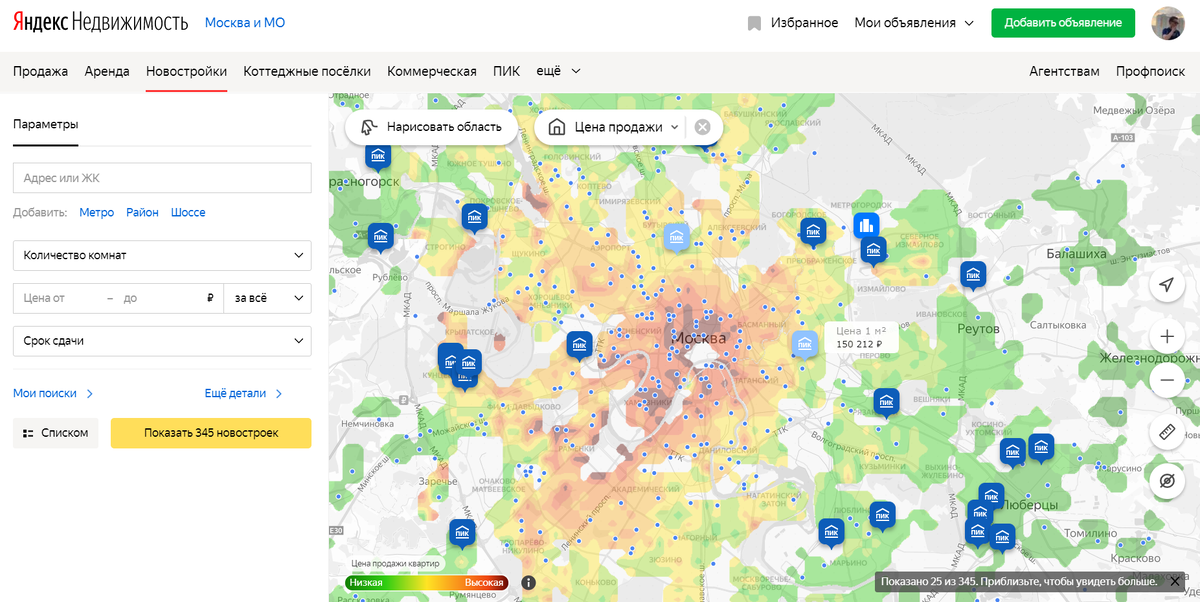Click the light blue marker near the 150 212 ₽ tooltip
The width and height of the screenshot is (1200, 602).
[804, 345]
